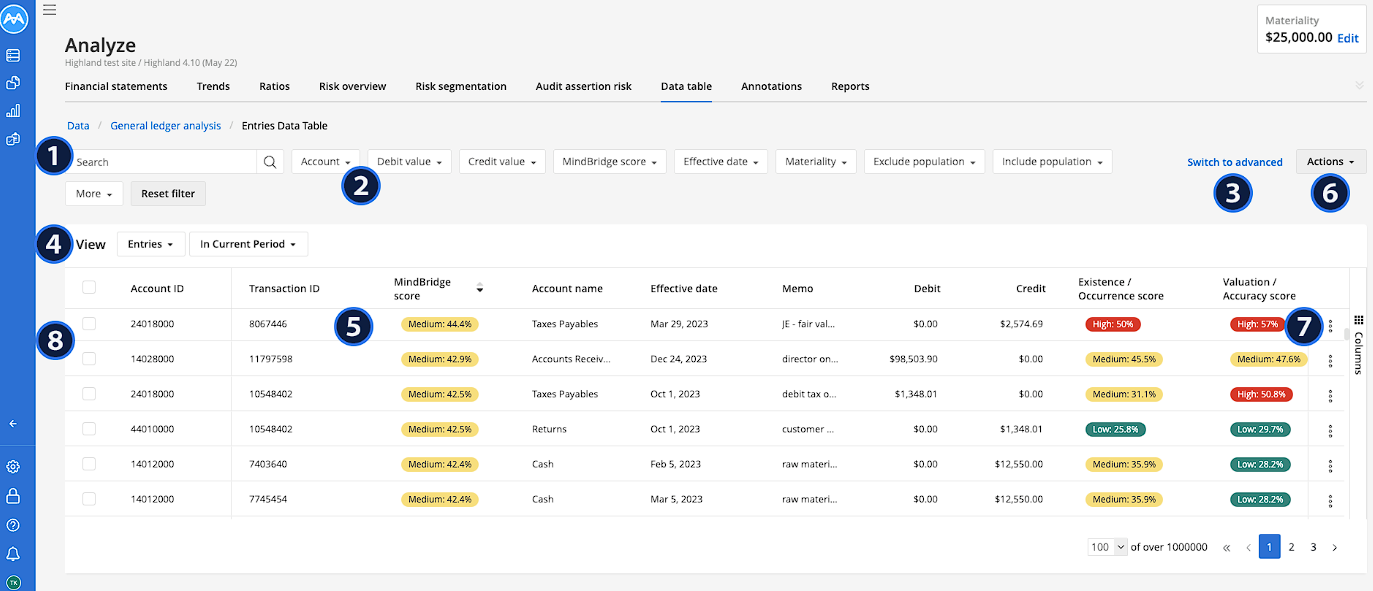Viewport: 1373px width, 591px height.
Task: Go to page 2
Action: click(1291, 547)
